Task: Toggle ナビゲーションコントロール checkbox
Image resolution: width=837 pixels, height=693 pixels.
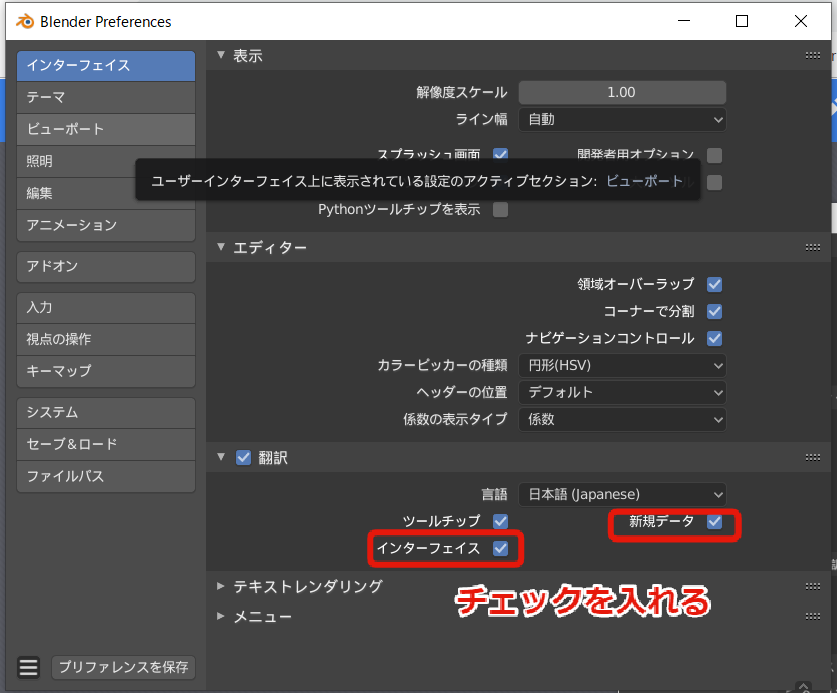Action: [x=714, y=338]
